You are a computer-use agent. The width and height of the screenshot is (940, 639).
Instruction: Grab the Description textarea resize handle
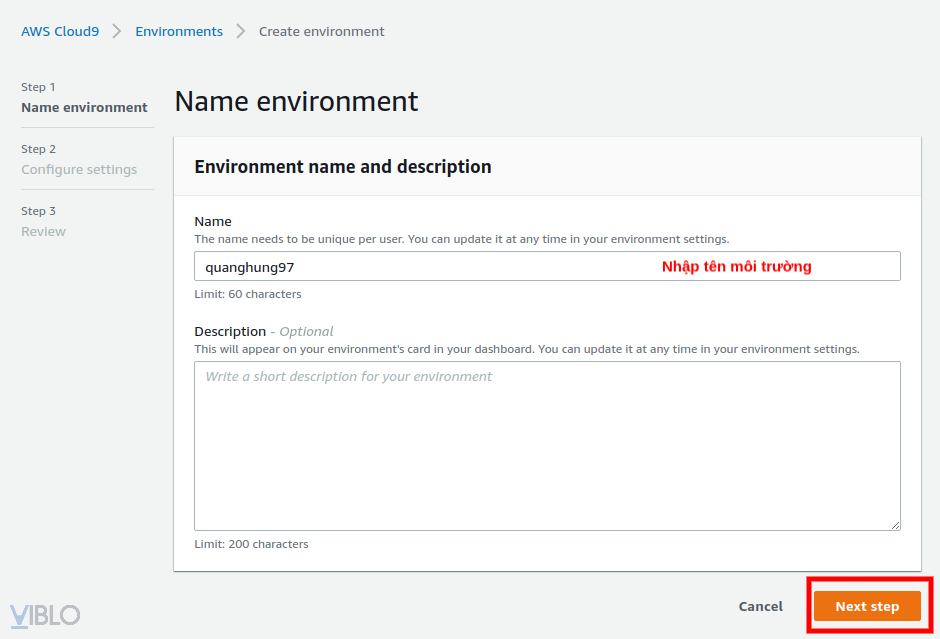(895, 525)
